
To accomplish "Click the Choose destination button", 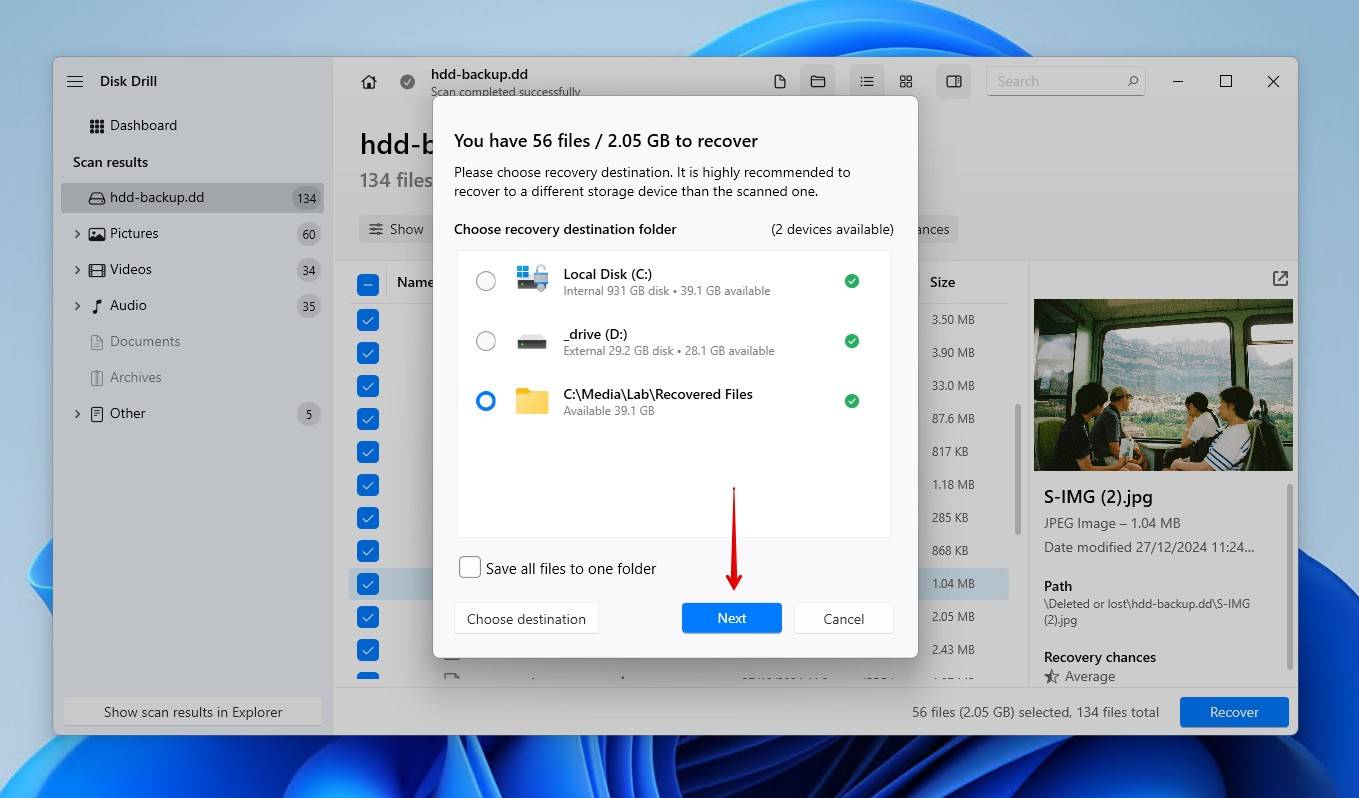I will click(x=526, y=618).
